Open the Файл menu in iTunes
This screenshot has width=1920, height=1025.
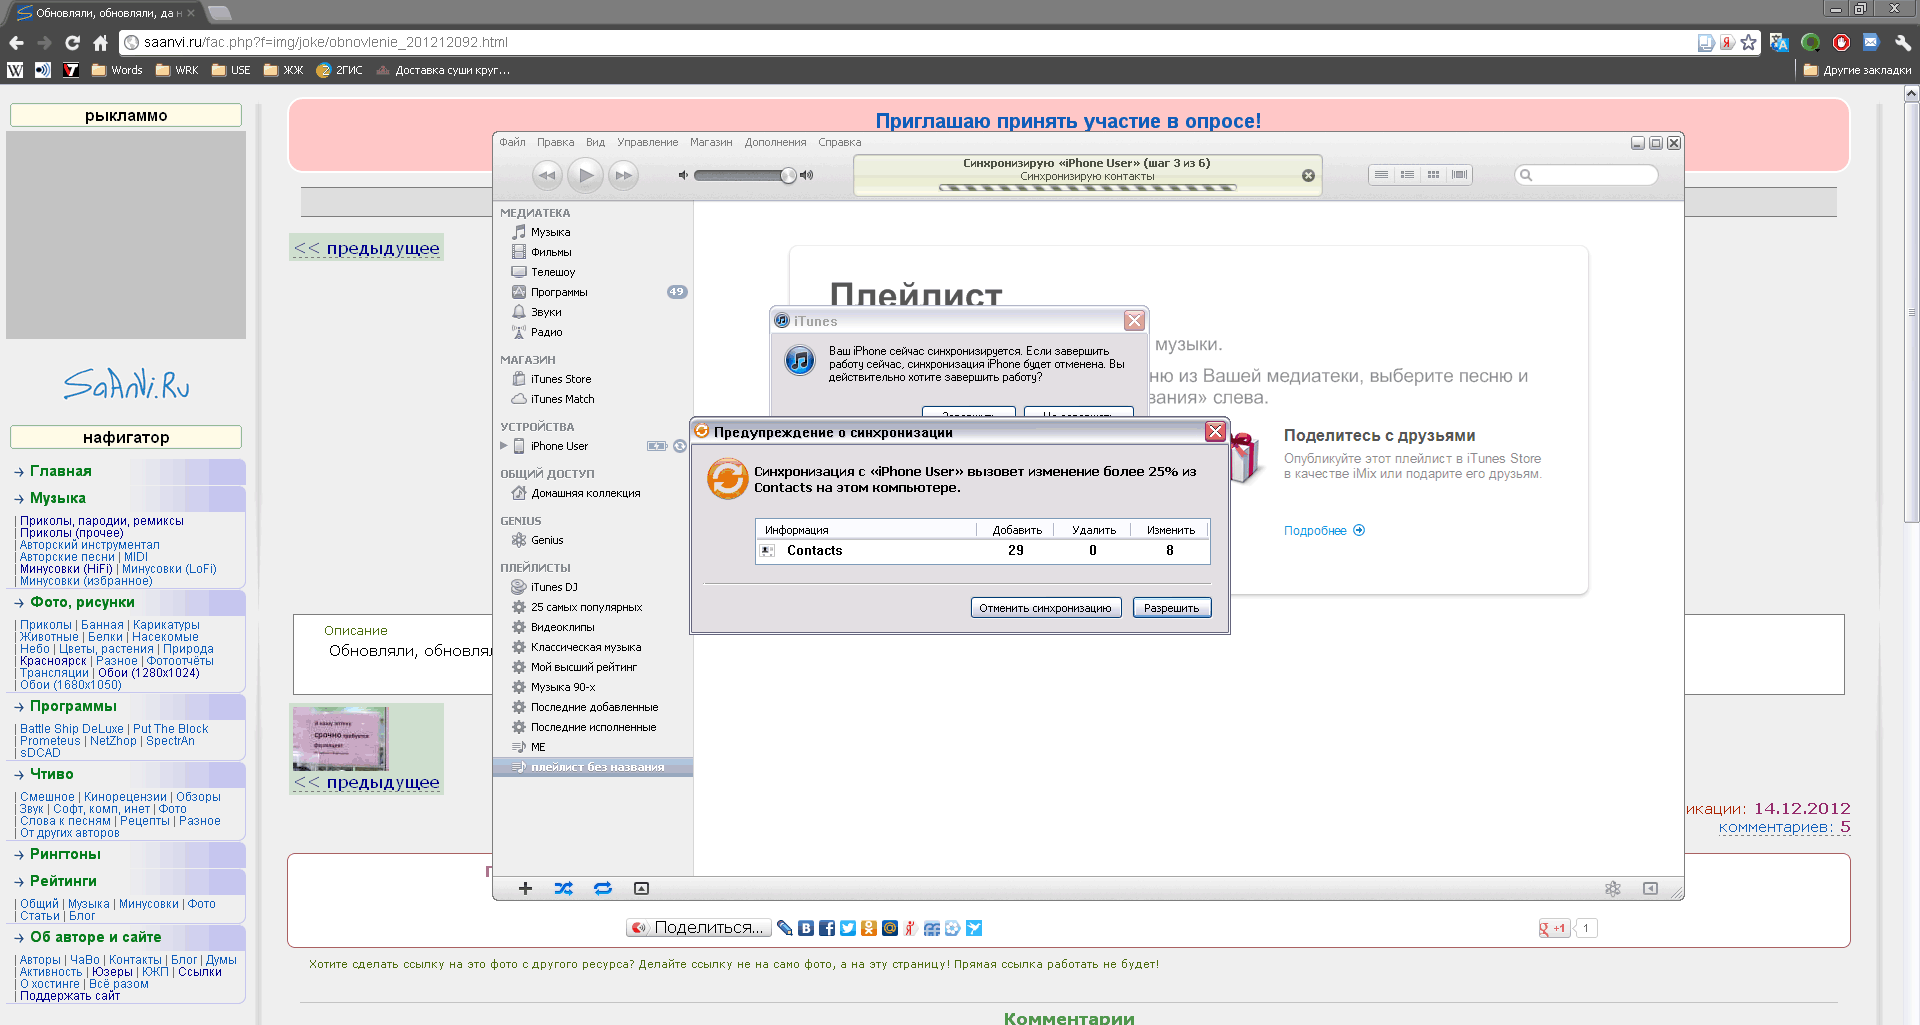[512, 142]
